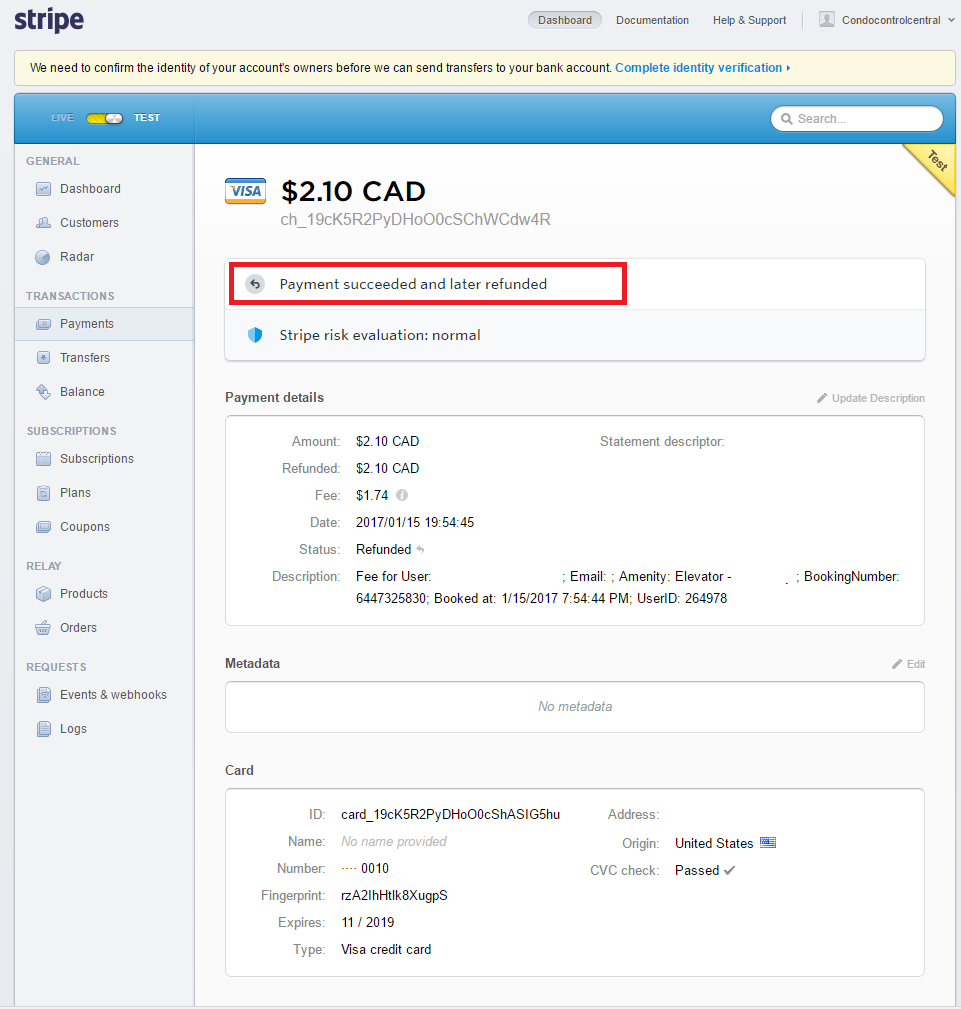The image size is (961, 1009).
Task: Click the card number ending 0010
Action: (365, 869)
